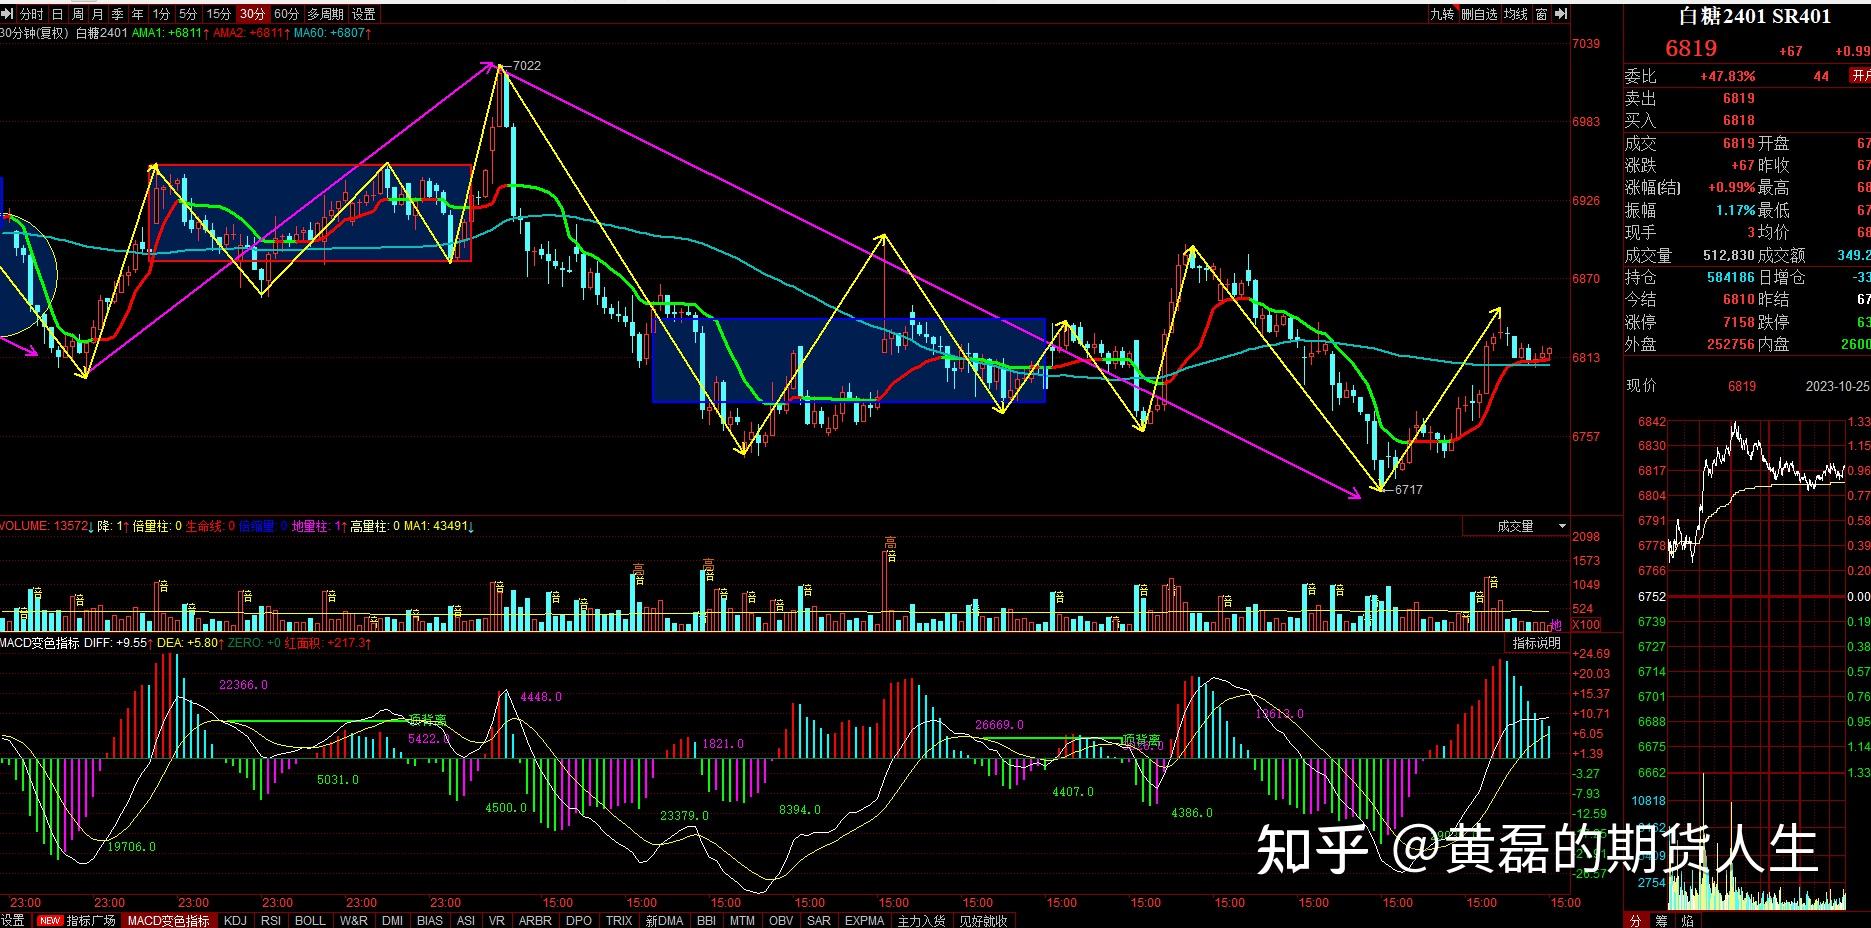The image size is (1871, 928).
Task: Select the yearly 年 period
Action: pos(137,14)
